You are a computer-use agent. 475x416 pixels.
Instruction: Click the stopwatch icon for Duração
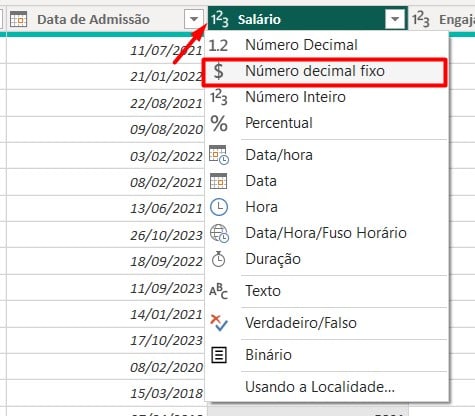(x=219, y=259)
